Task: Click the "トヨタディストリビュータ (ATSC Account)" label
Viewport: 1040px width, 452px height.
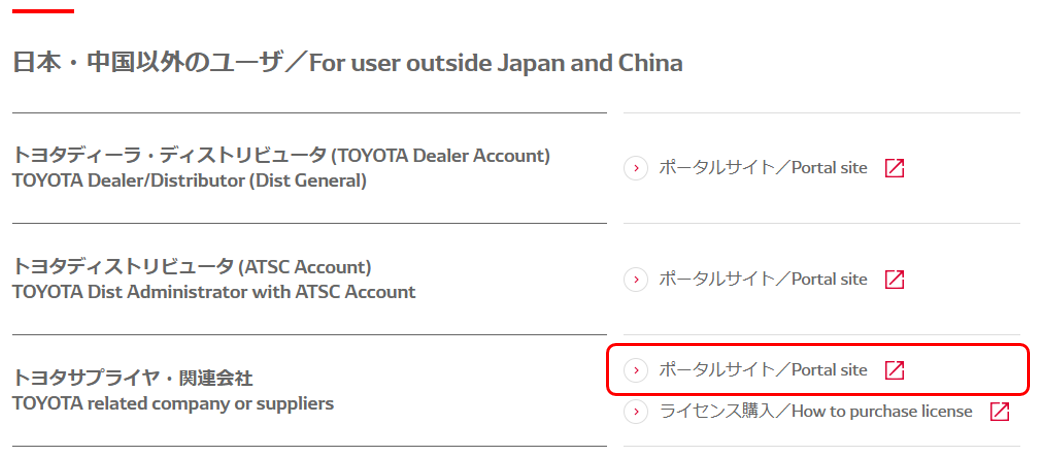Action: pos(191,267)
